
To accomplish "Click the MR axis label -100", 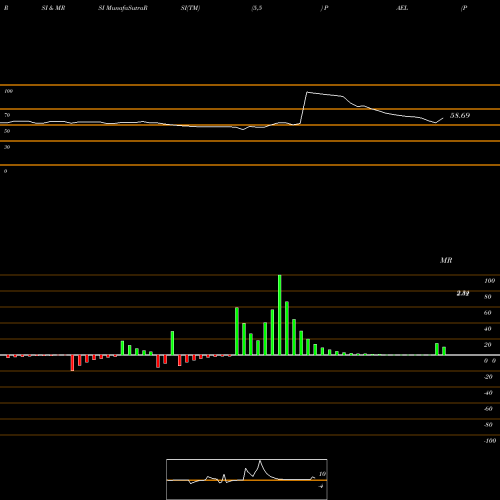I will click(490, 441).
